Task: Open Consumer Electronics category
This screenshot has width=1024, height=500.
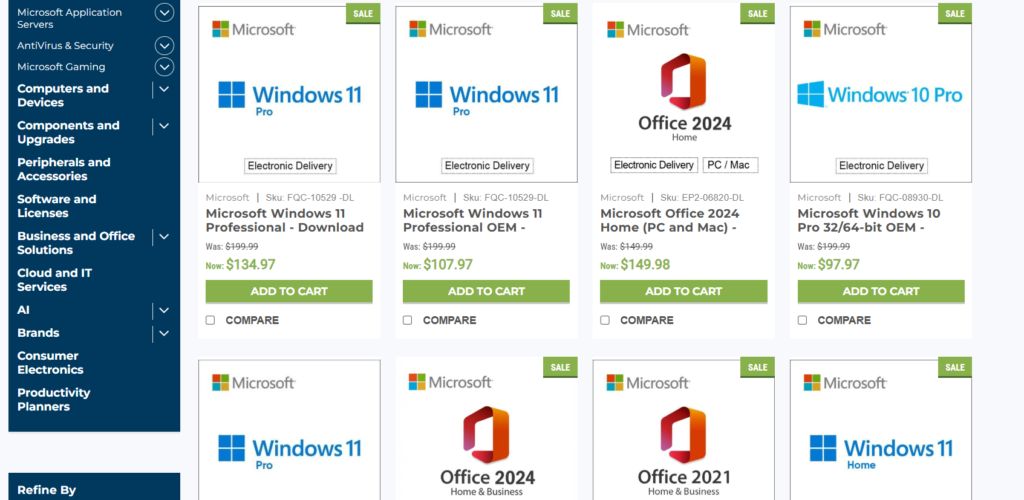Action: (x=50, y=363)
